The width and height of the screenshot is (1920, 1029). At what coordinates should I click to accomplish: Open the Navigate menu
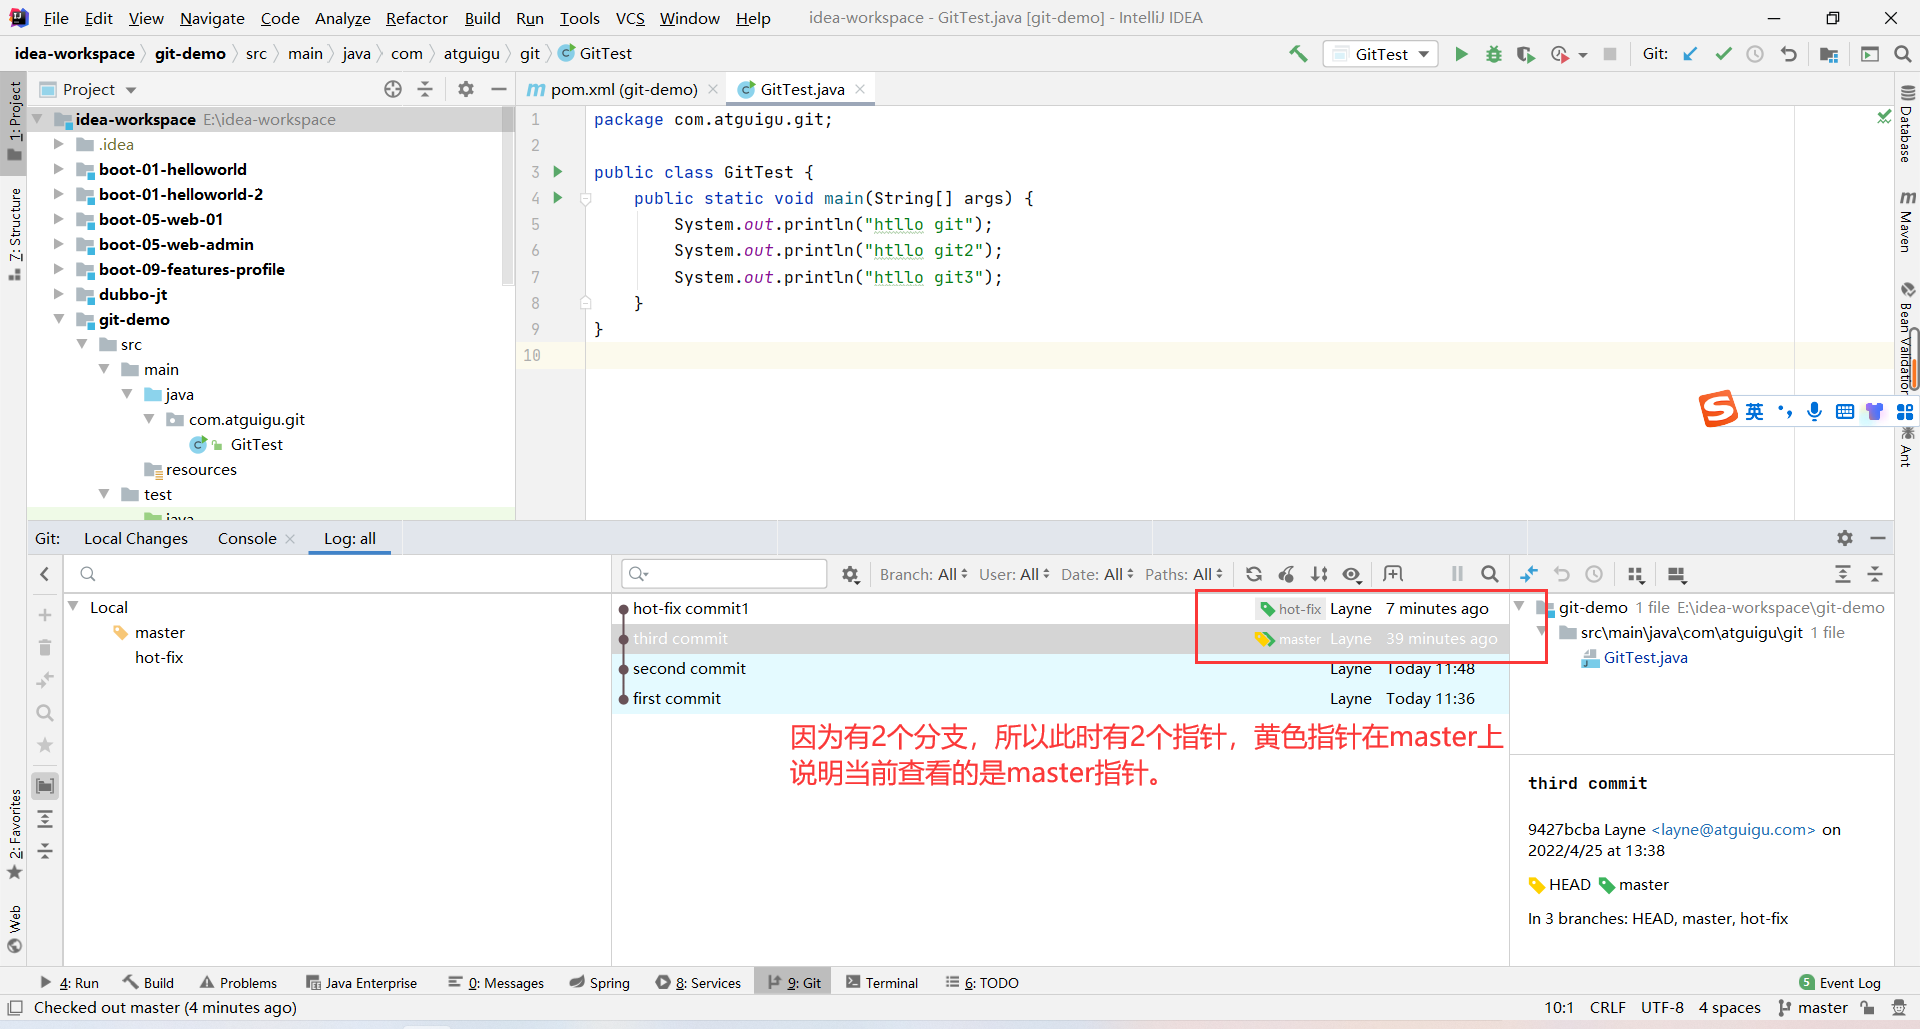[212, 18]
